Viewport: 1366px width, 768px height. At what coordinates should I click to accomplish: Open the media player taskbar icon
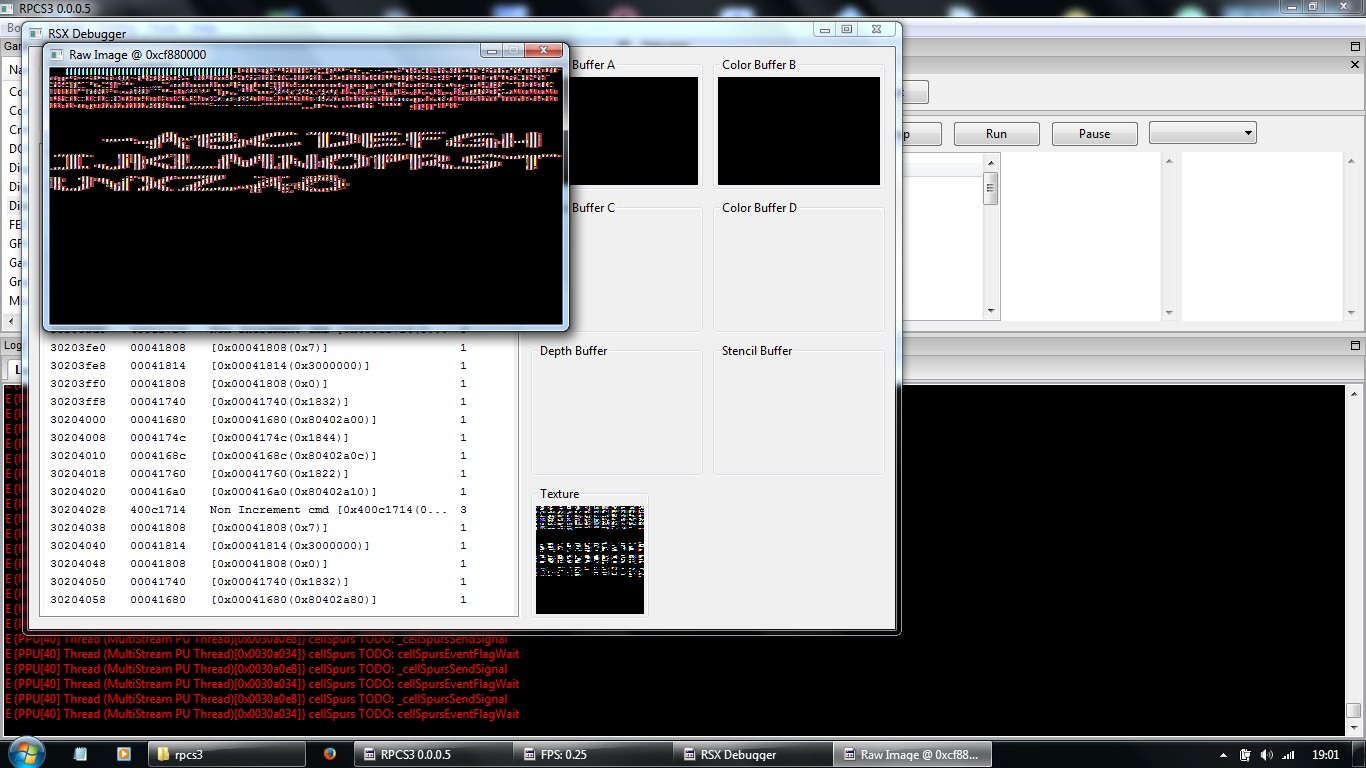124,754
